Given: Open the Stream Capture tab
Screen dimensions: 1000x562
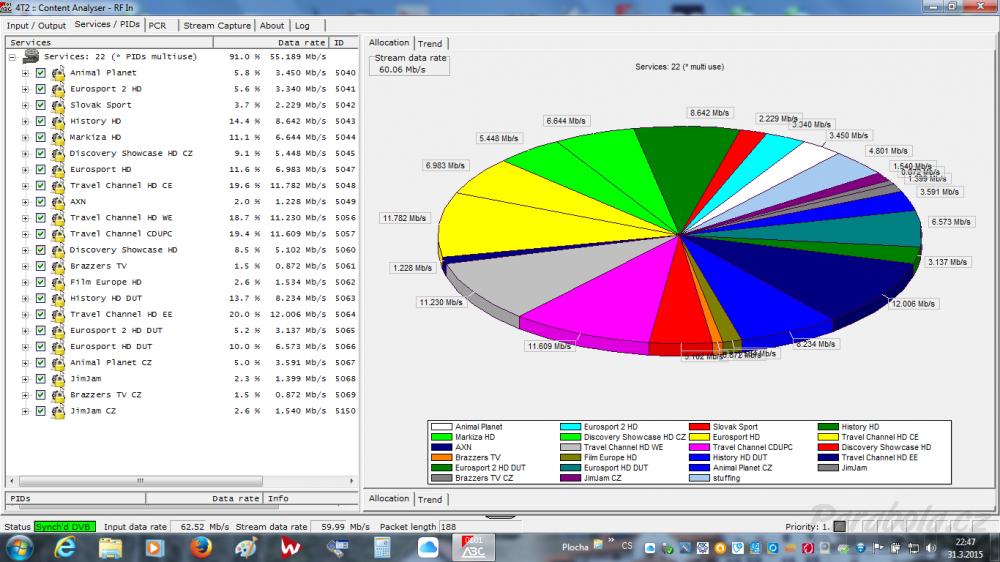Looking at the screenshot, I should pos(217,26).
